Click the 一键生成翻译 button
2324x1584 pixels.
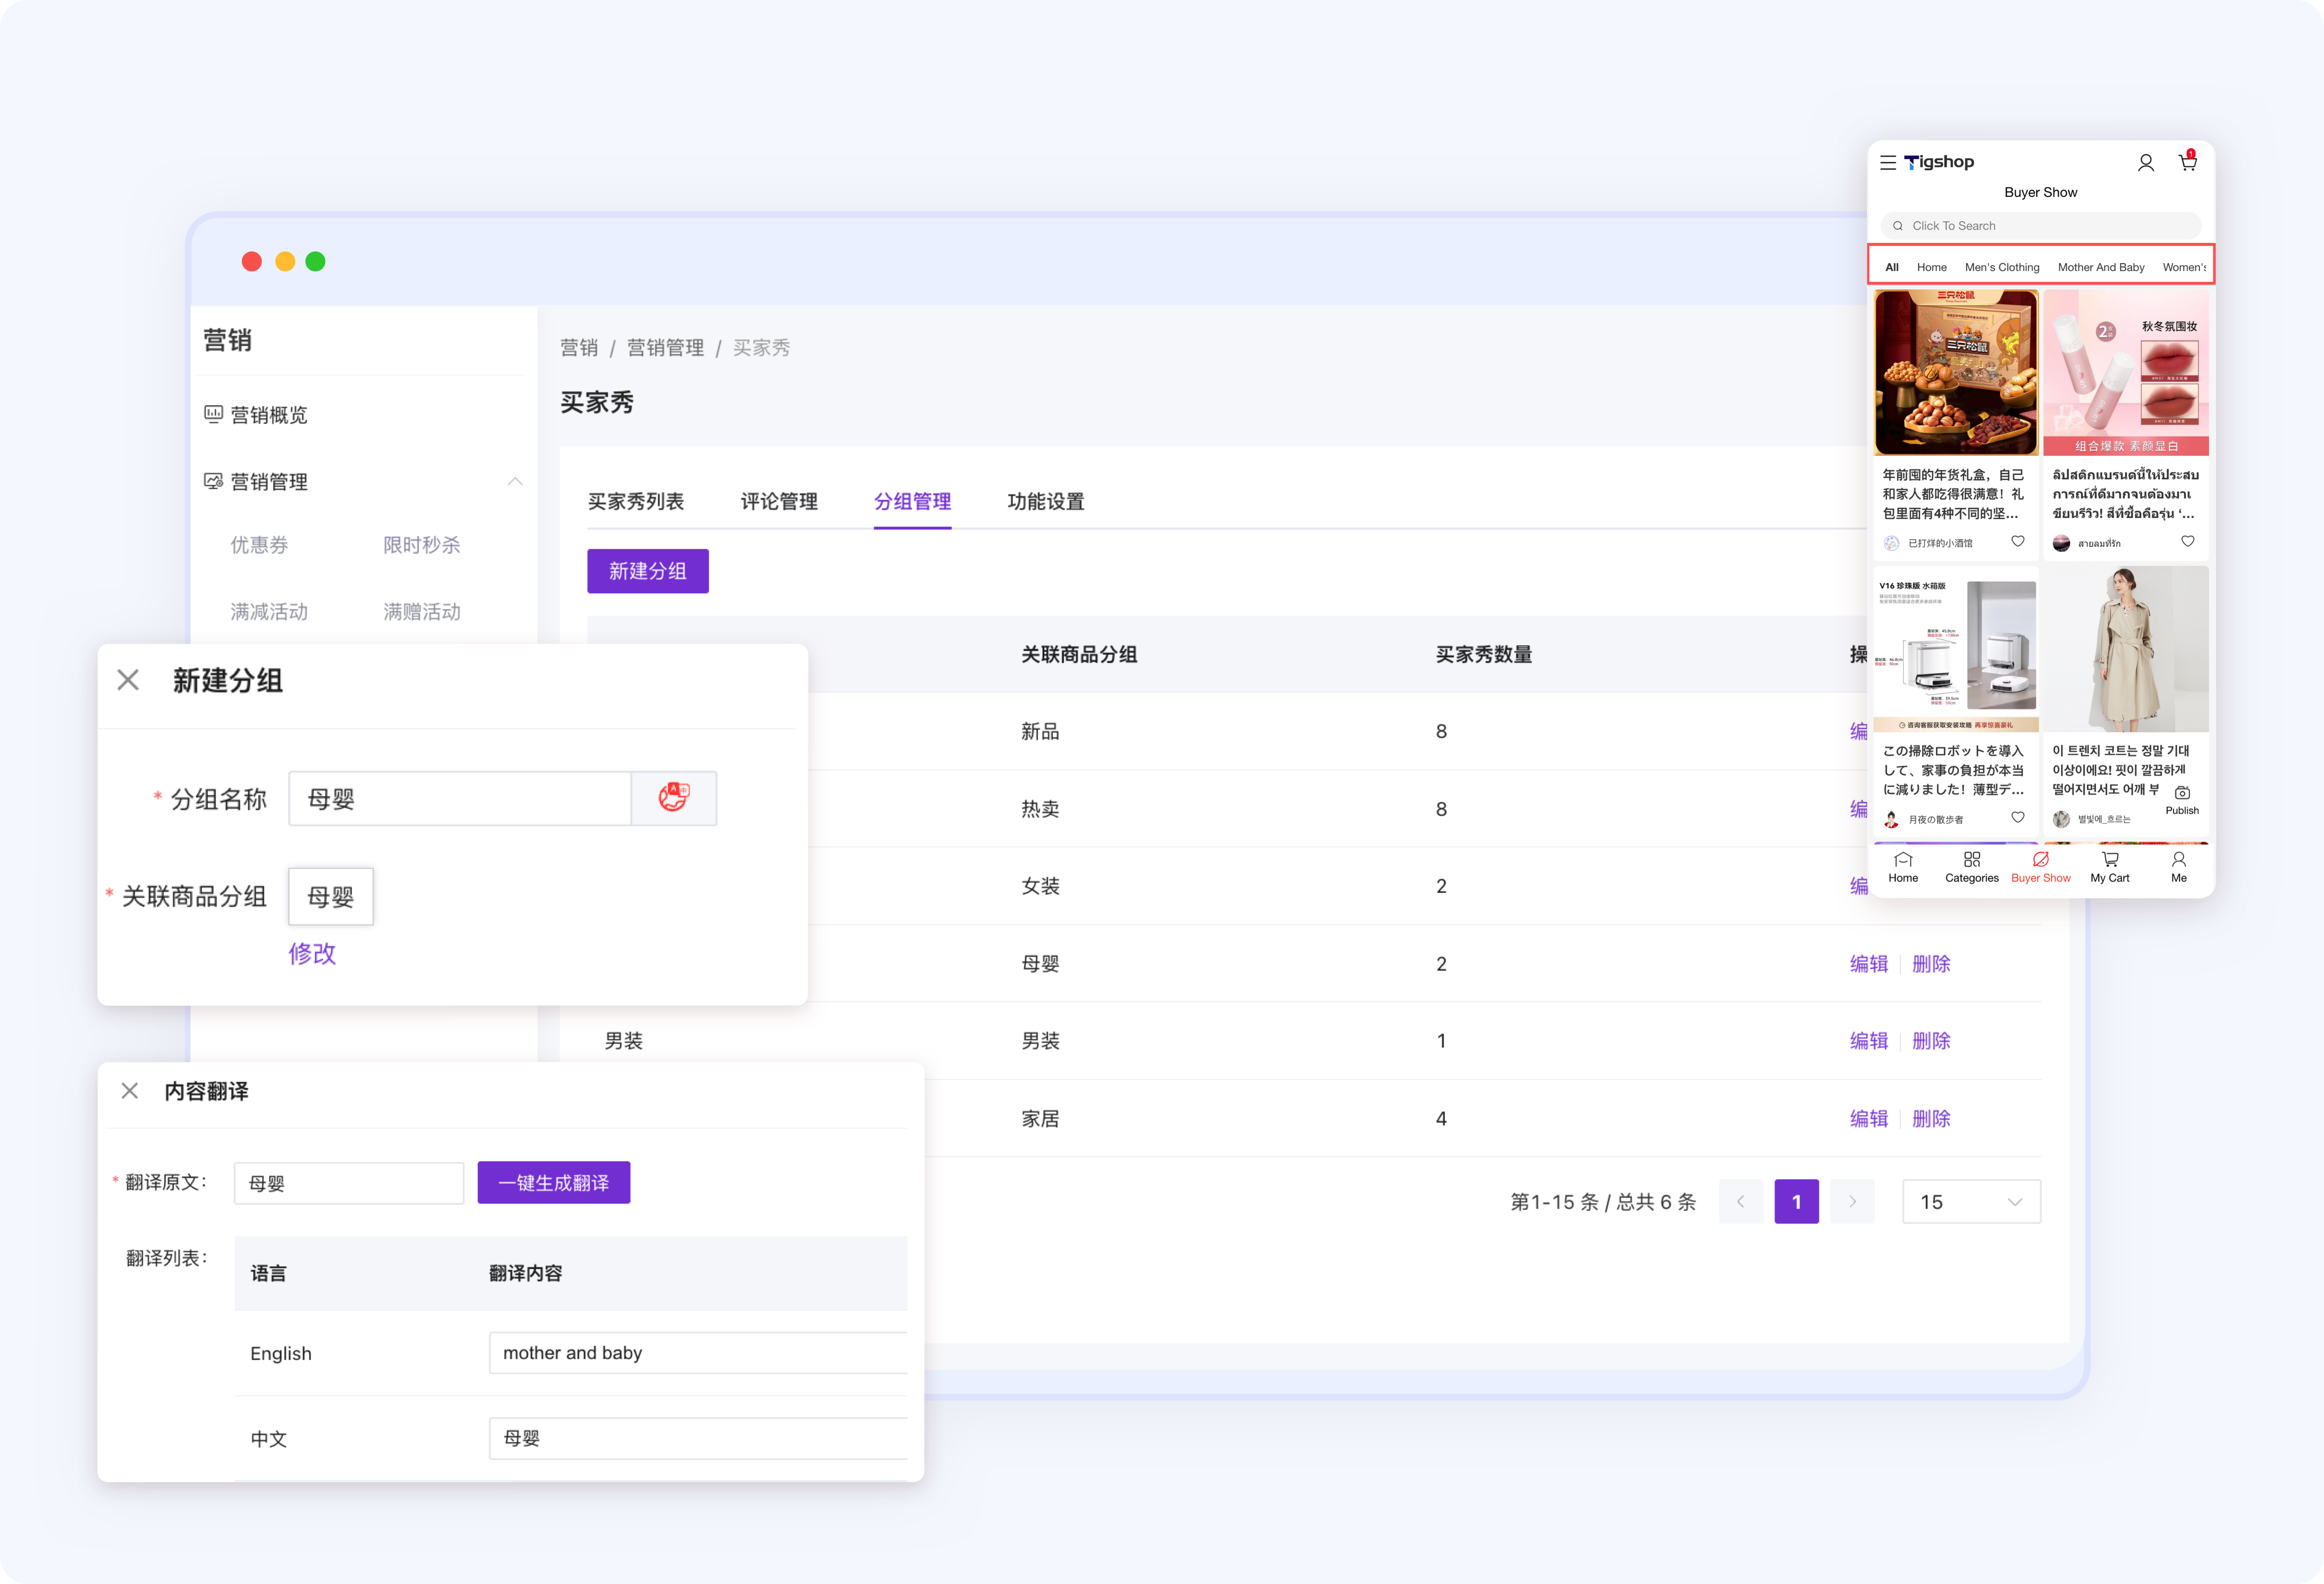(553, 1182)
